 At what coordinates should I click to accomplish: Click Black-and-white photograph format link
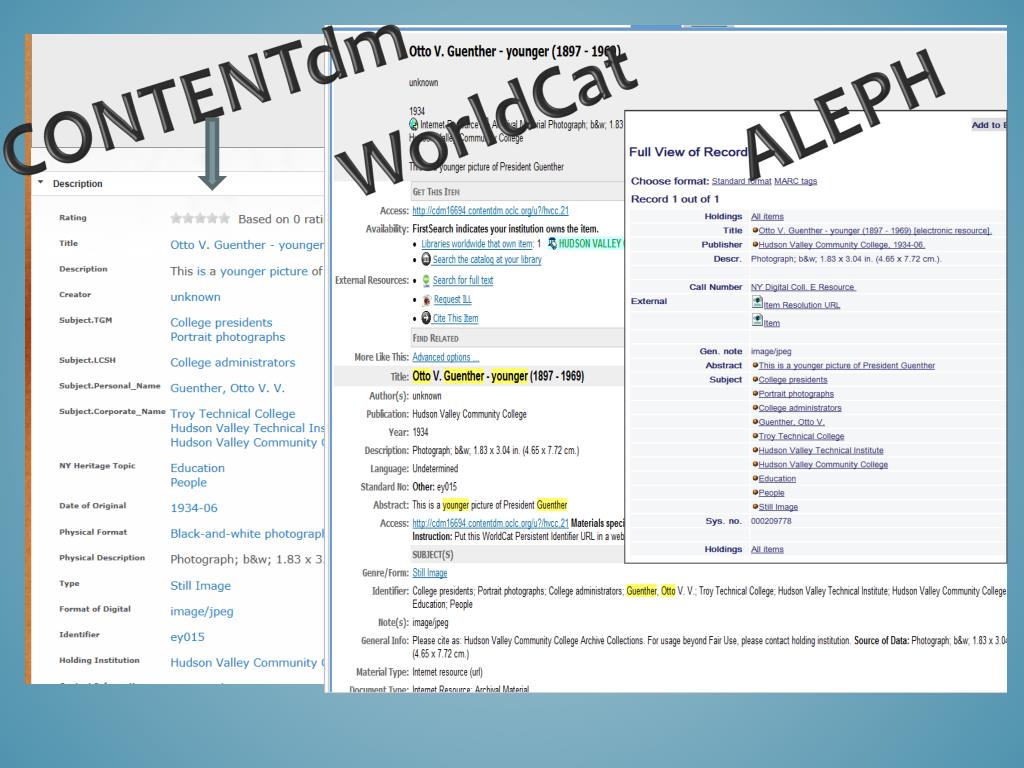click(x=247, y=534)
